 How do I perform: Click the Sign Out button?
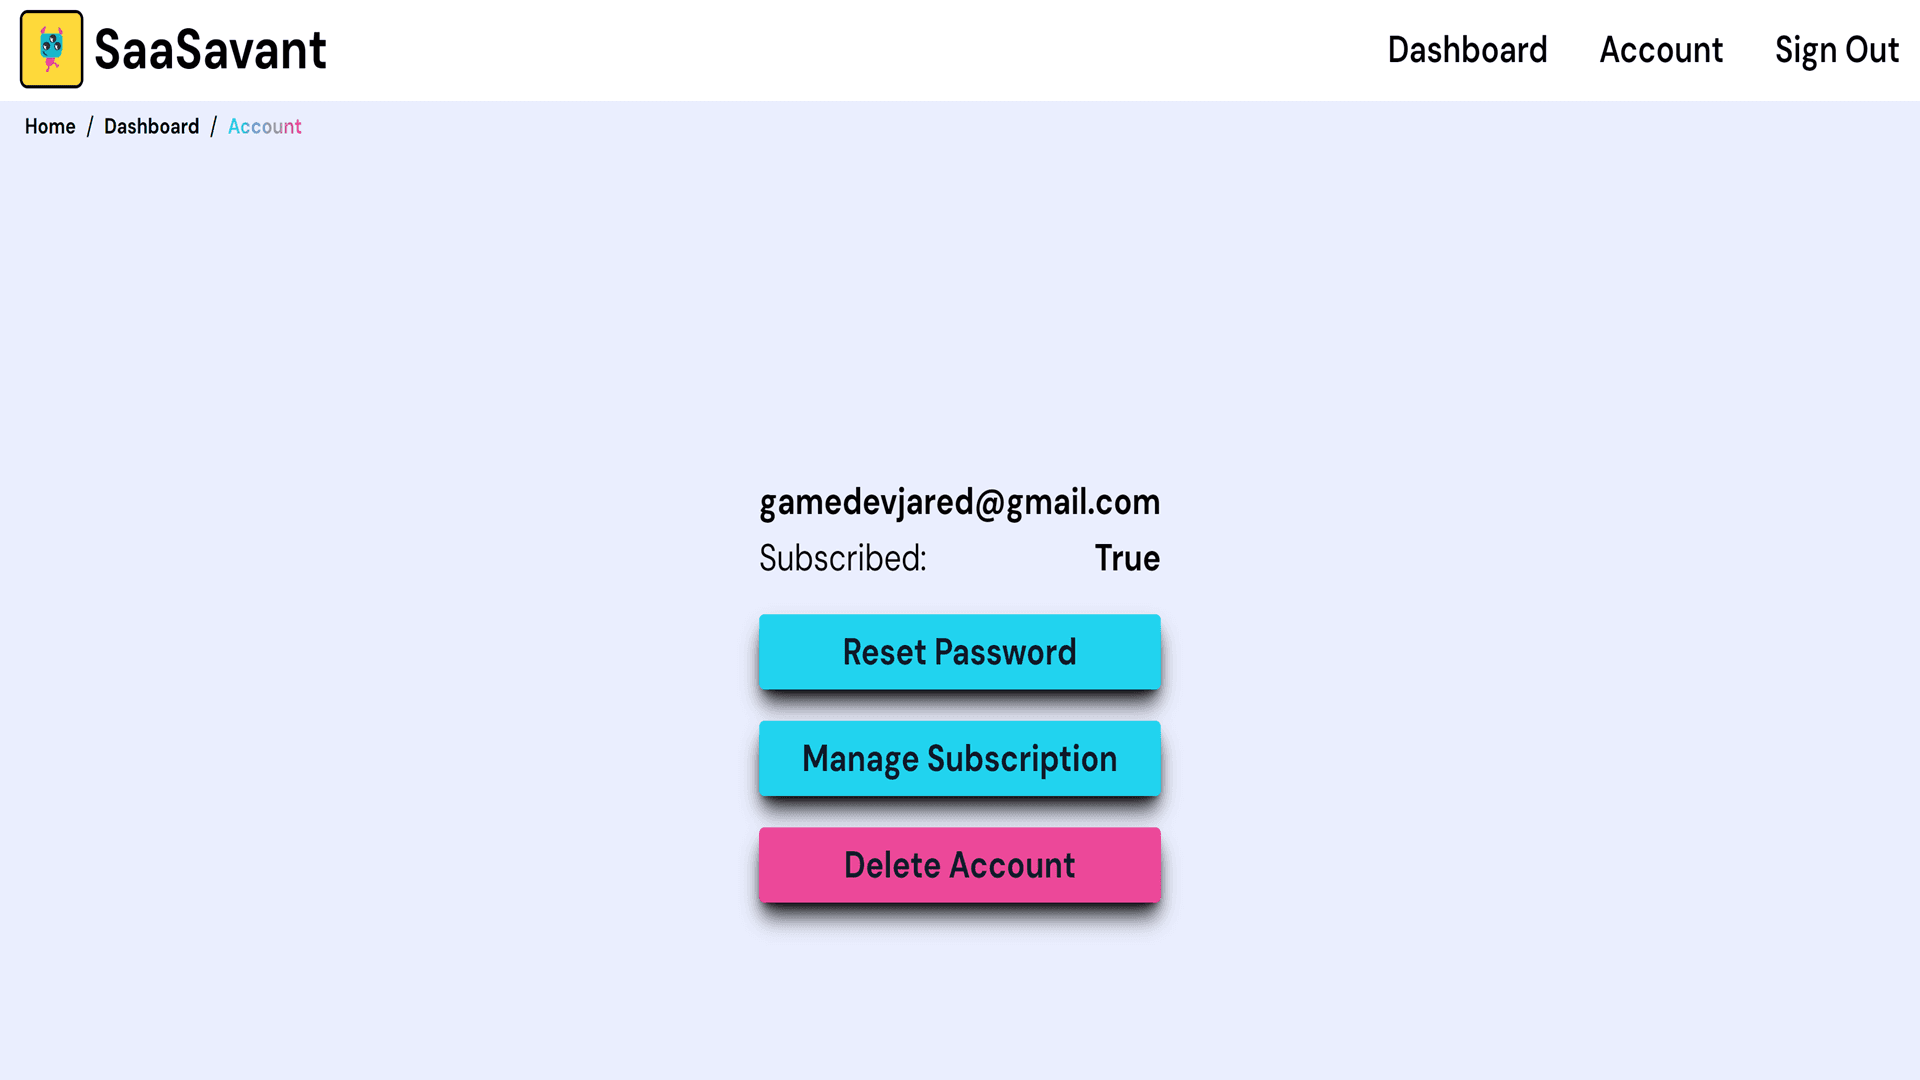click(1837, 49)
